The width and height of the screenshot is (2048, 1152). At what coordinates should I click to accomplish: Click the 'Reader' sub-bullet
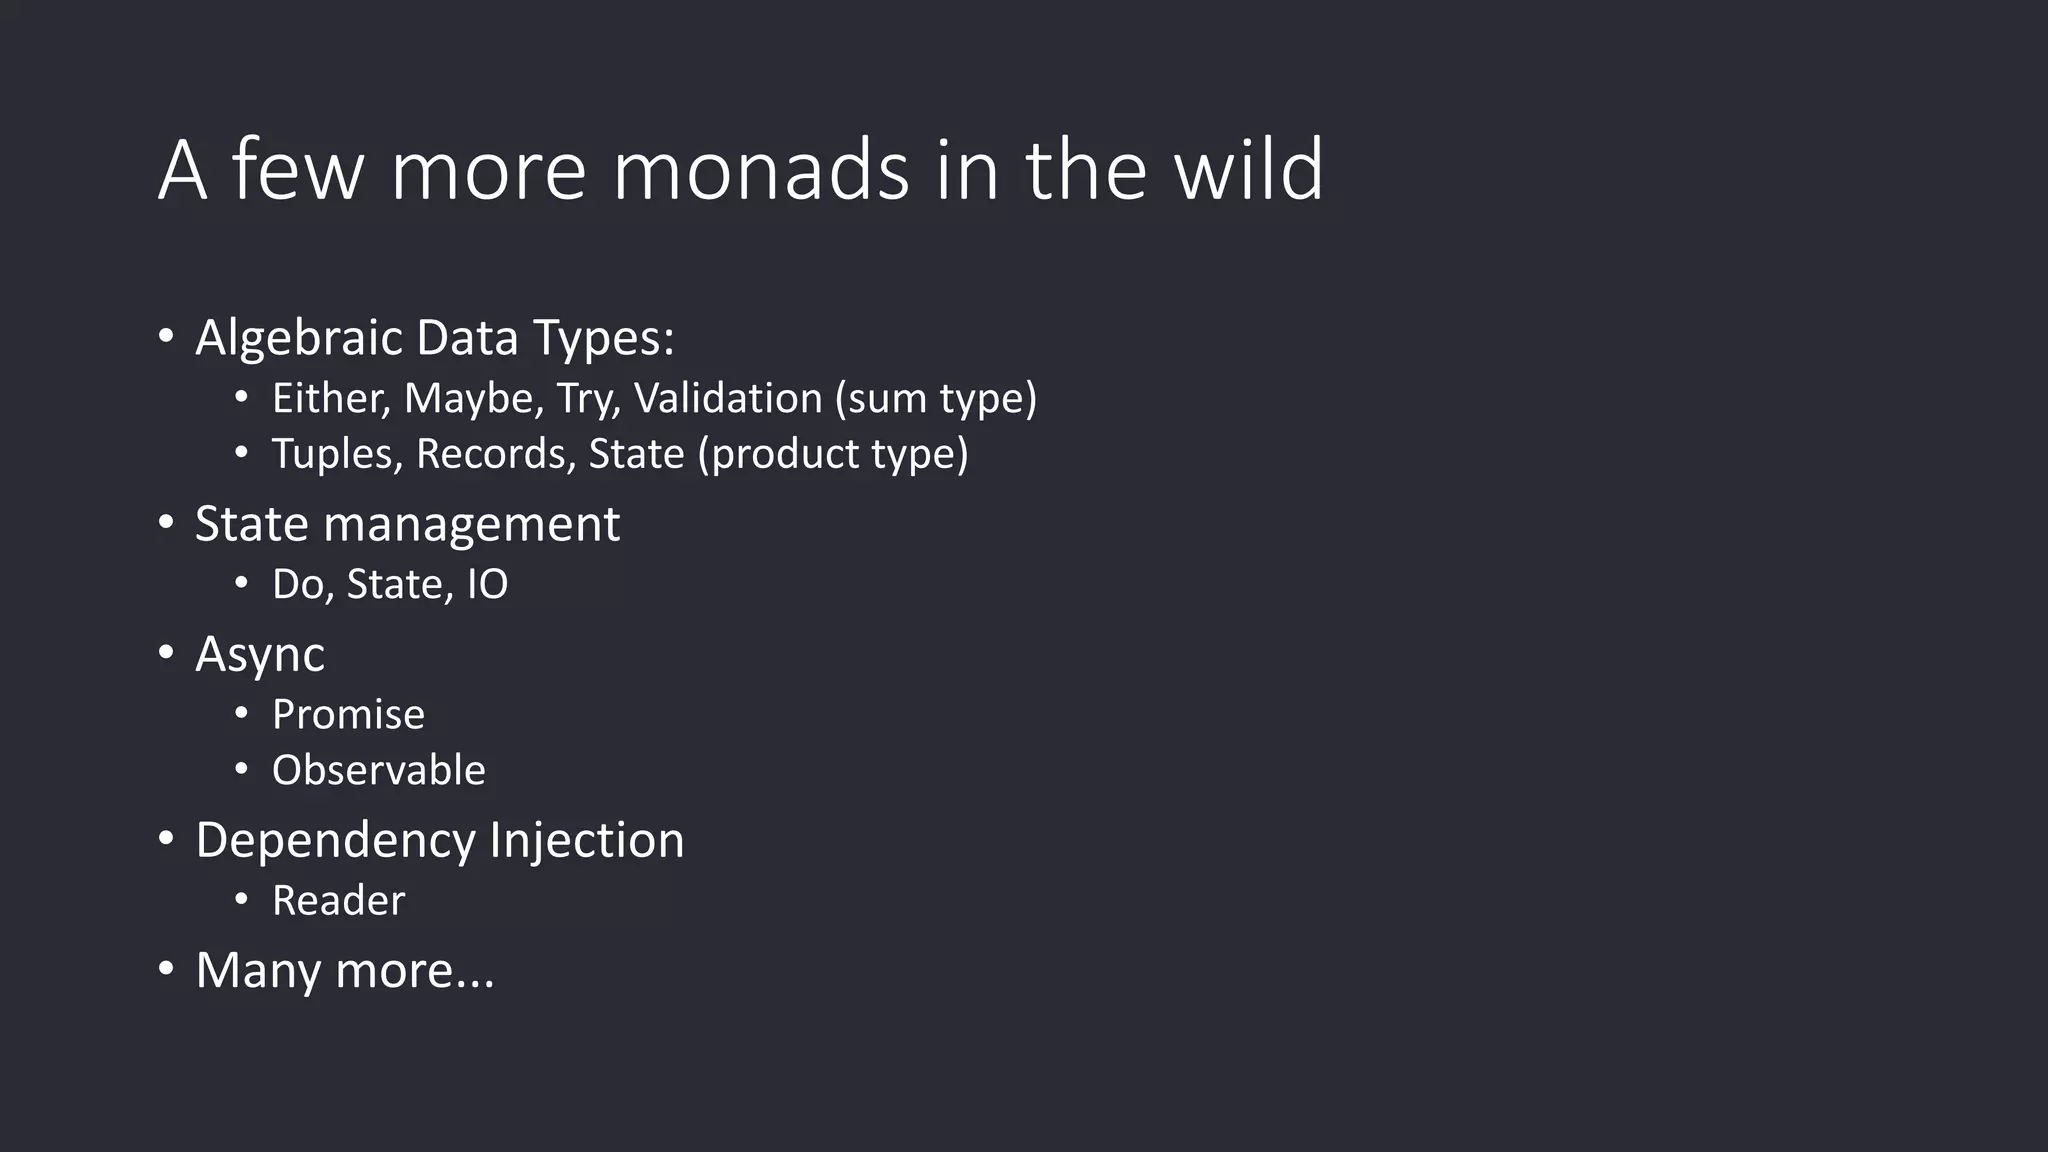[338, 900]
